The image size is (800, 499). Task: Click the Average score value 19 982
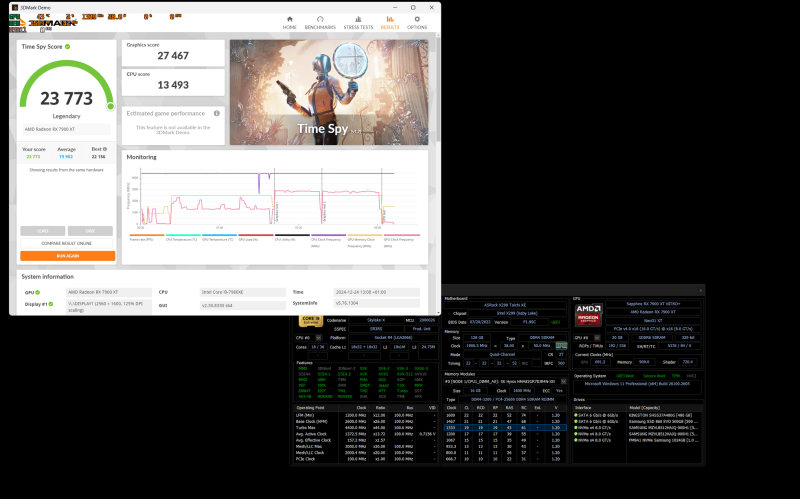66,157
